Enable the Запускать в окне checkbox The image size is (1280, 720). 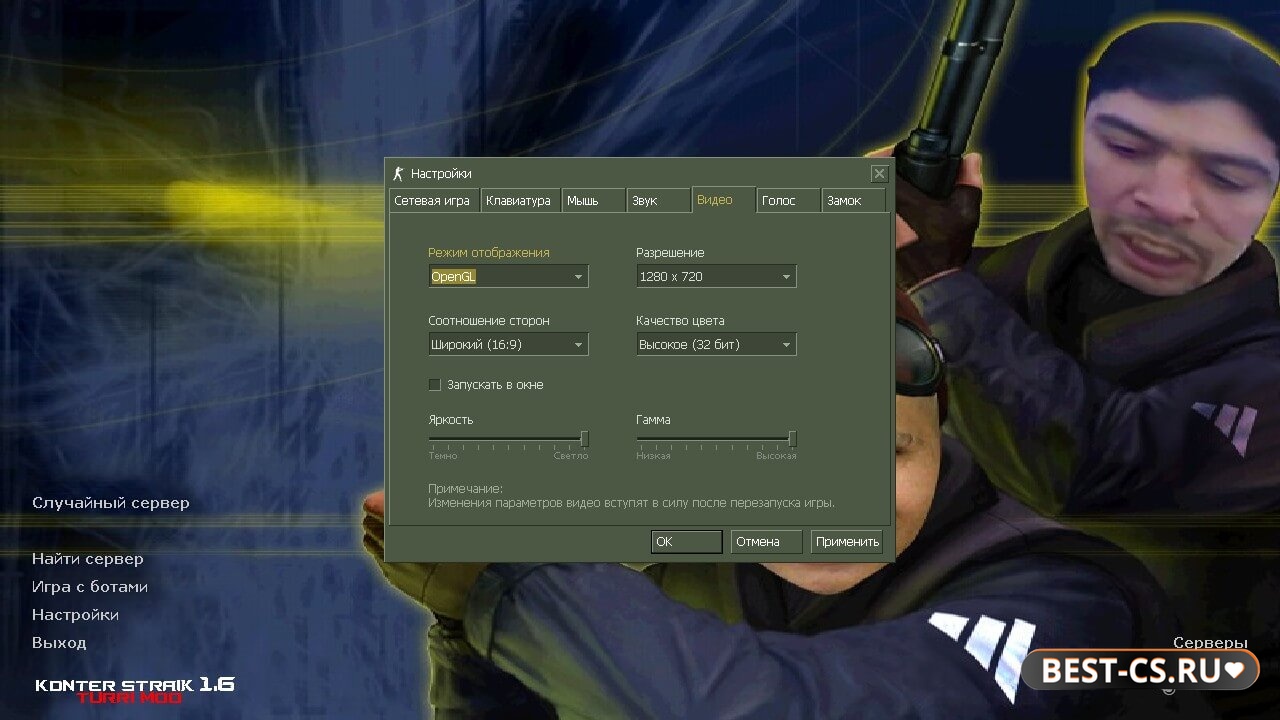(435, 385)
